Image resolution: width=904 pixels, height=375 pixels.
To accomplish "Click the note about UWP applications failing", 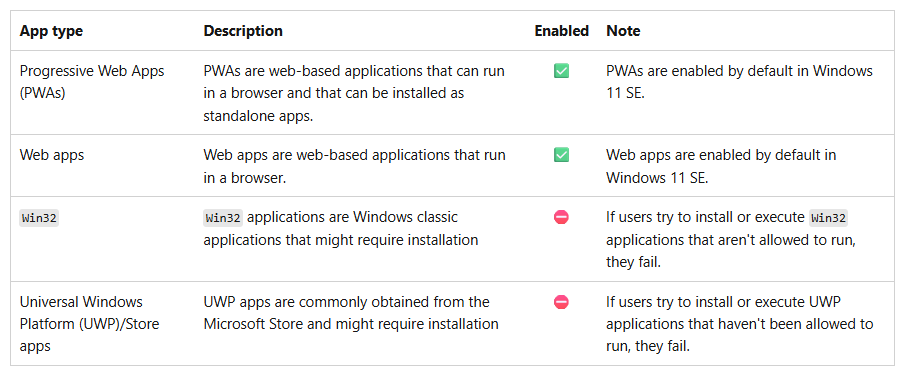I will [x=740, y=324].
